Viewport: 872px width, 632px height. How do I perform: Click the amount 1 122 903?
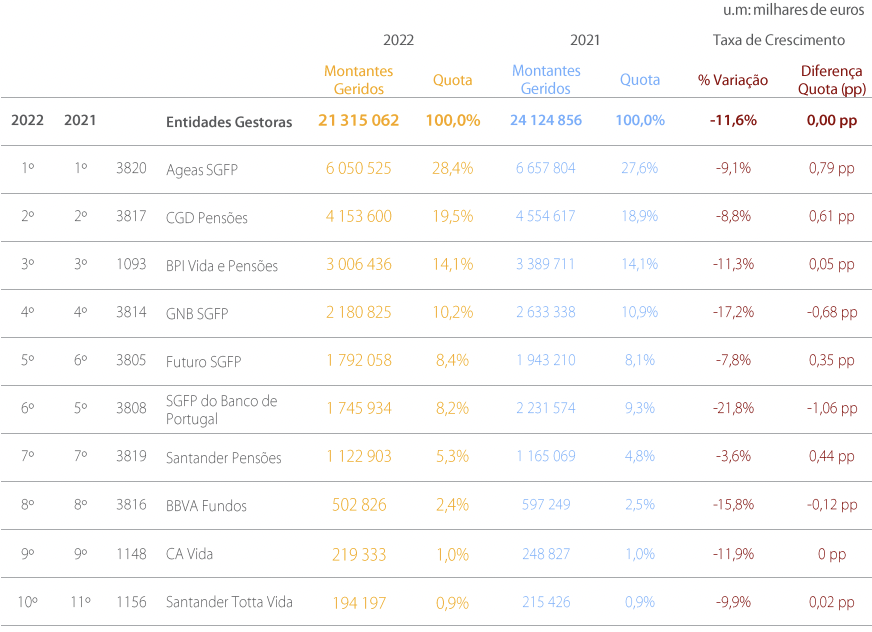(x=358, y=456)
